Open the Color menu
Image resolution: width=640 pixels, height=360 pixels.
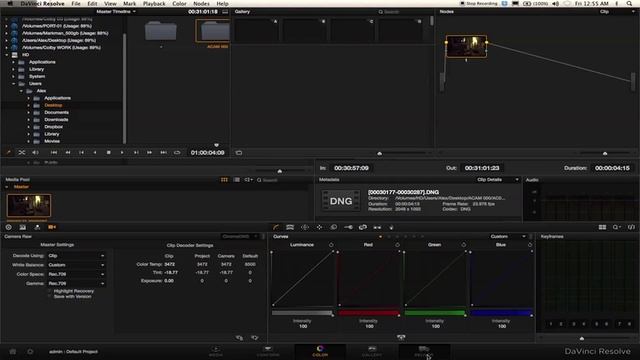[x=179, y=3]
